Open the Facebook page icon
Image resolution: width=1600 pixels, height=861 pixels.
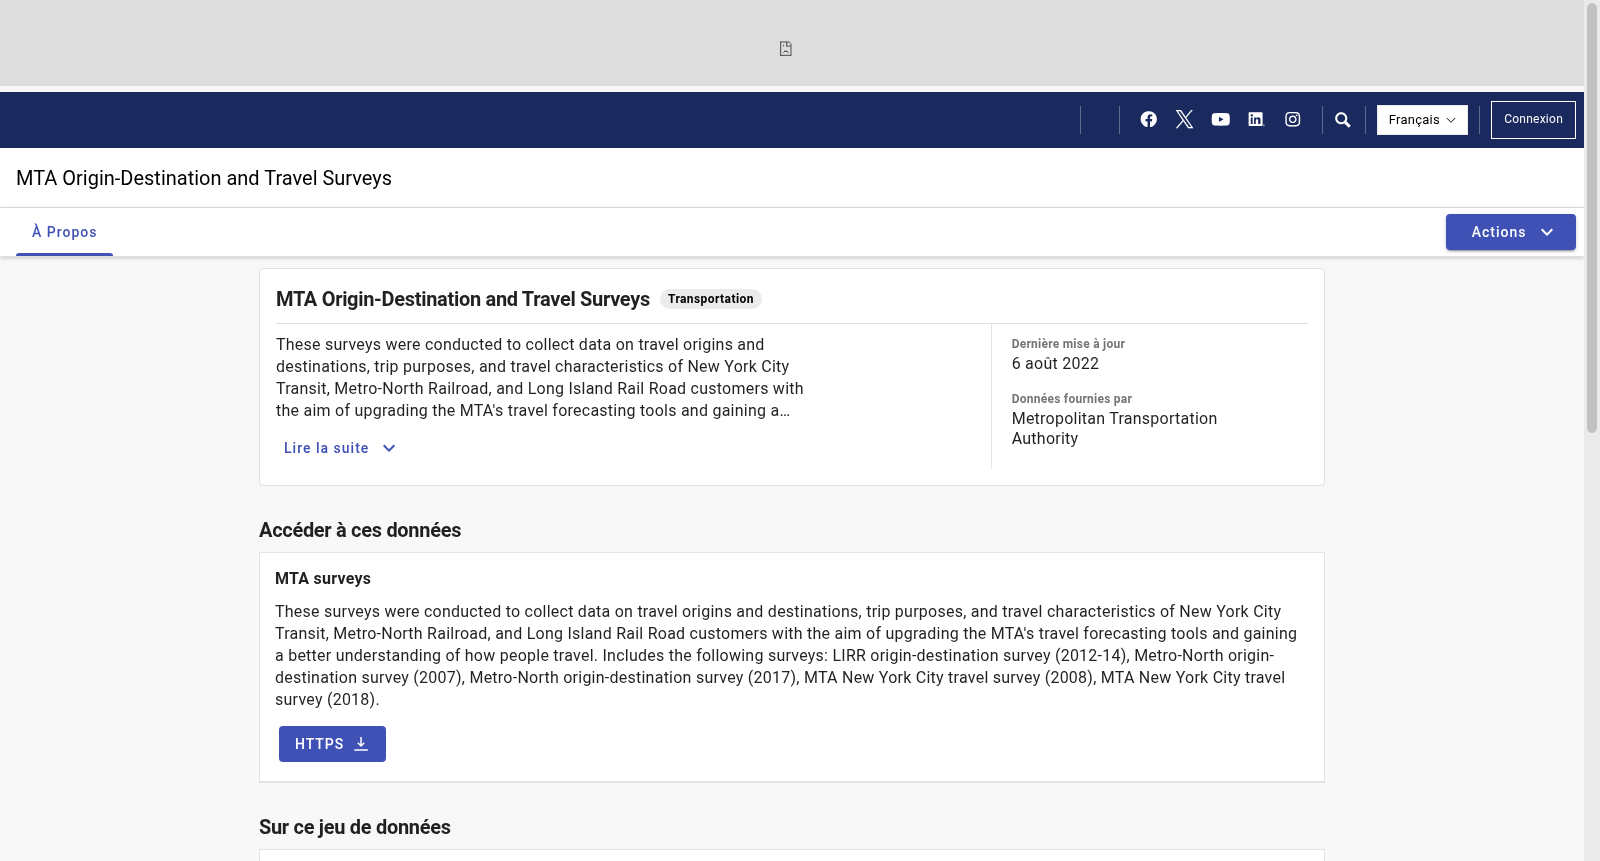[1148, 119]
